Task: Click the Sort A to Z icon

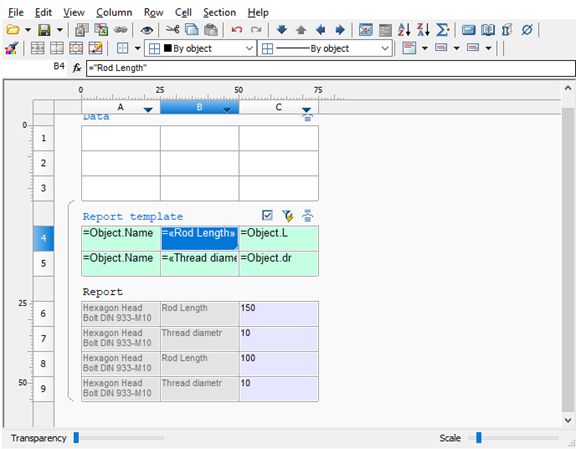Action: pos(404,30)
